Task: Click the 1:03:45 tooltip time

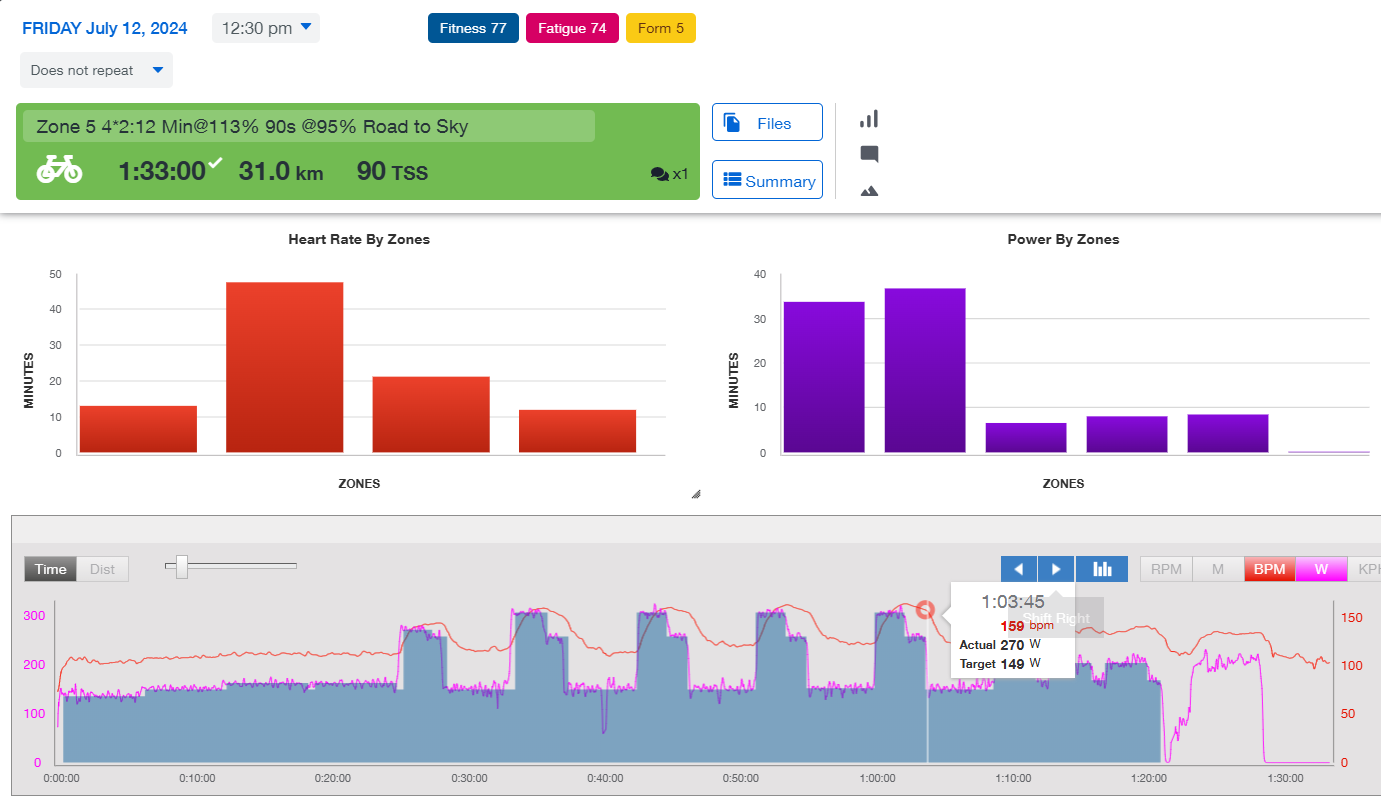Action: [x=1012, y=602]
